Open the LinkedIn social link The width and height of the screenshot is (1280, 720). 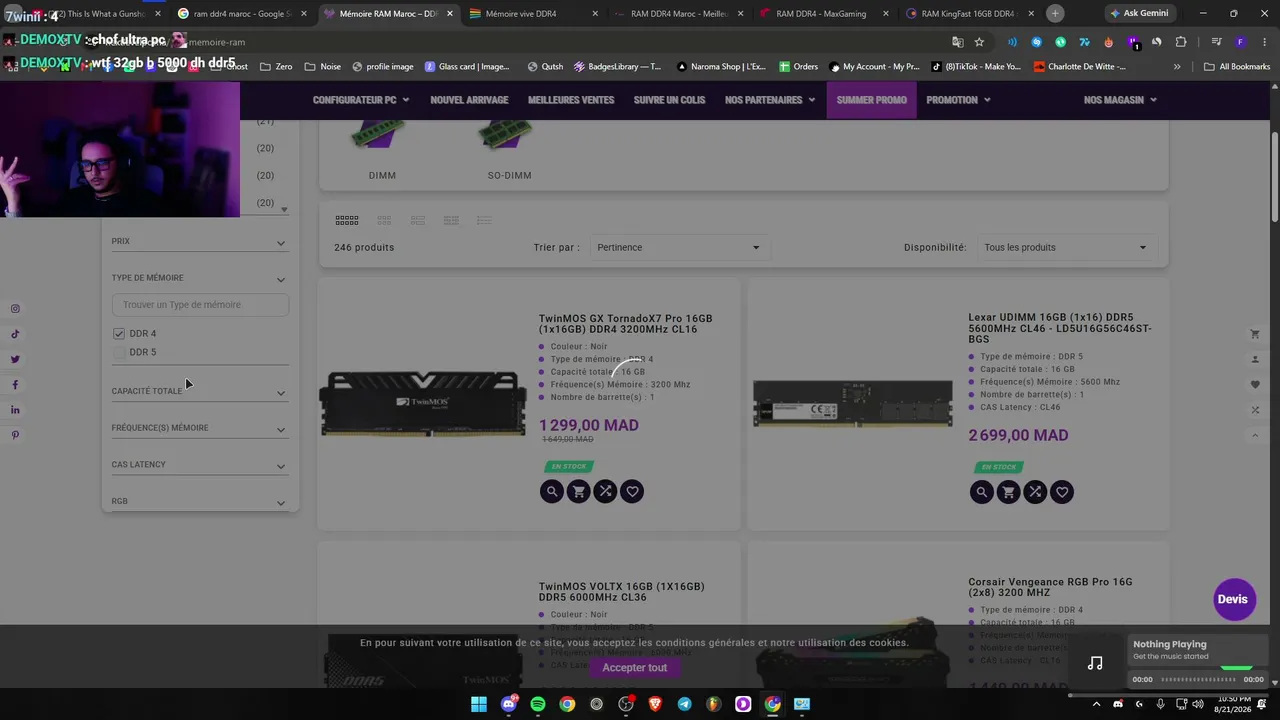15,410
